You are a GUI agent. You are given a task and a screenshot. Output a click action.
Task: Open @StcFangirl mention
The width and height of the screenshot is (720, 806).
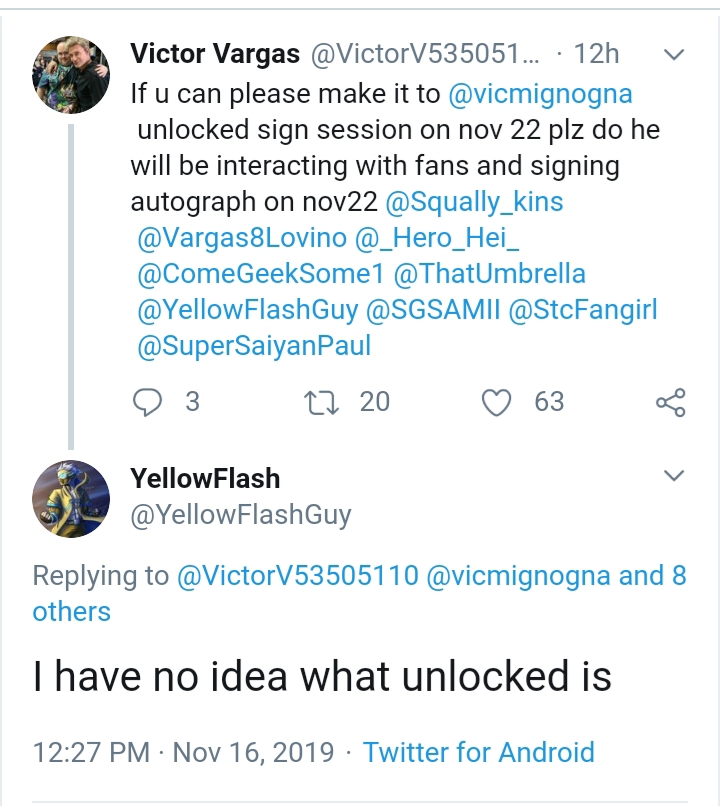coord(583,309)
